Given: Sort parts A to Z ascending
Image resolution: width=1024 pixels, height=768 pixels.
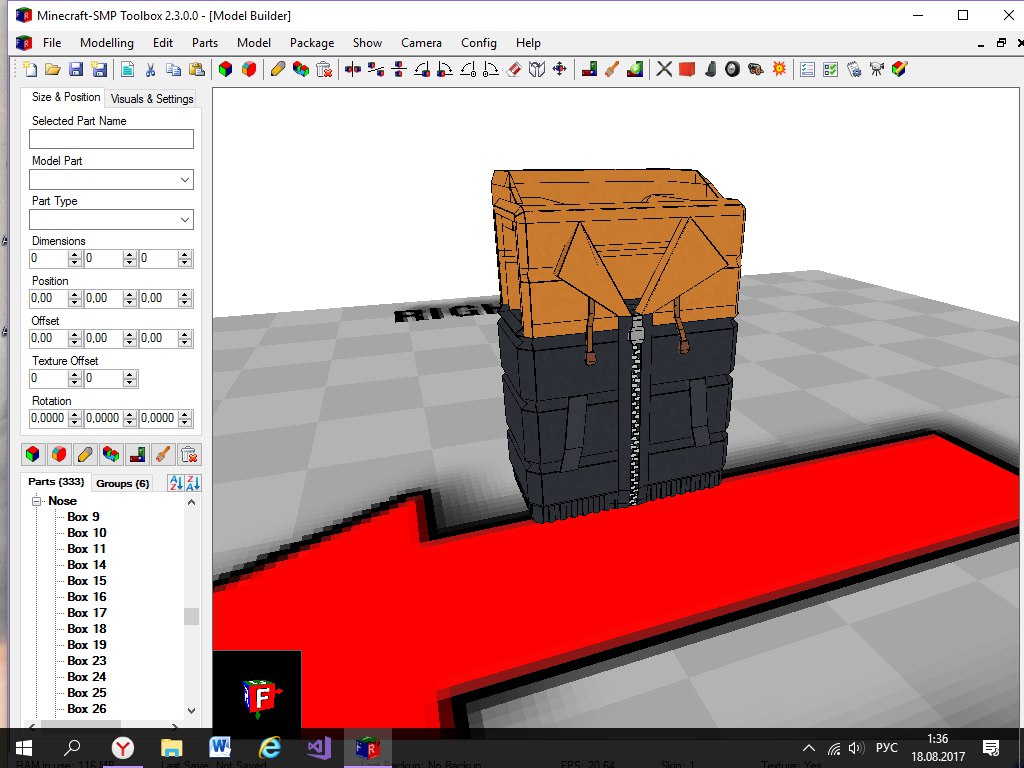Looking at the screenshot, I should [176, 483].
